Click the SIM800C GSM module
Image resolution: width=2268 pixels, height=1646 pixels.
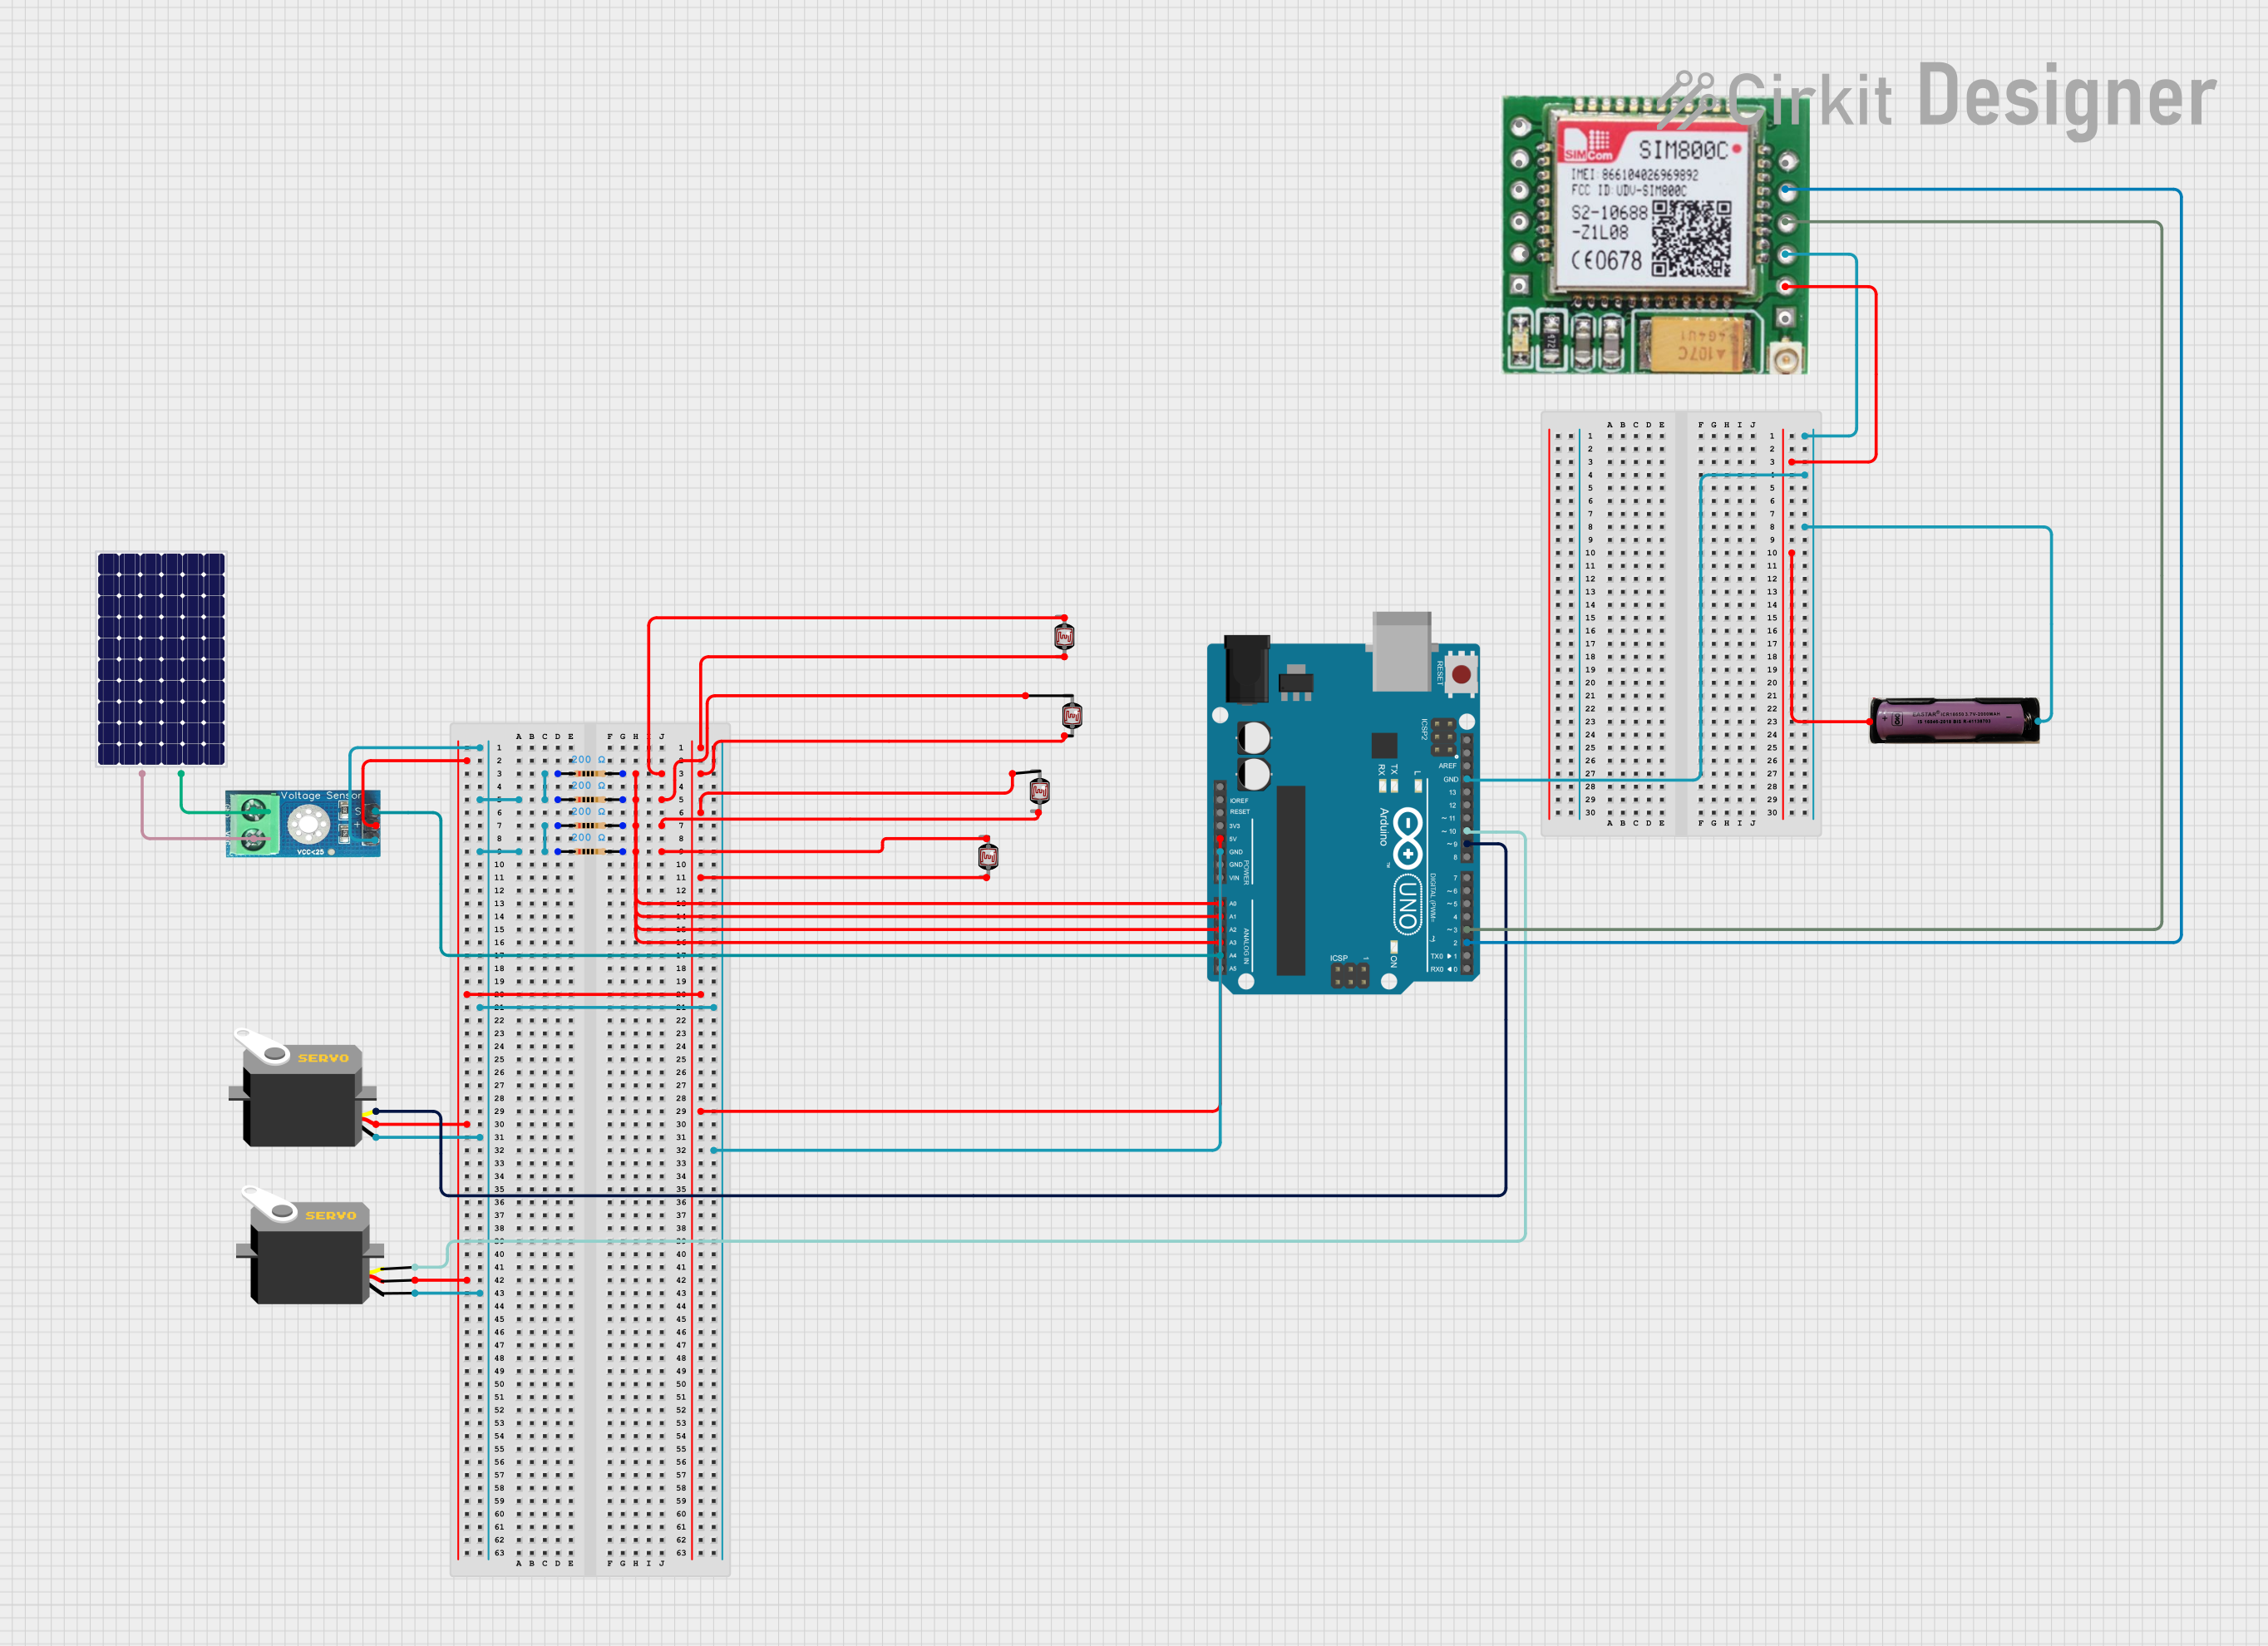tap(1655, 236)
